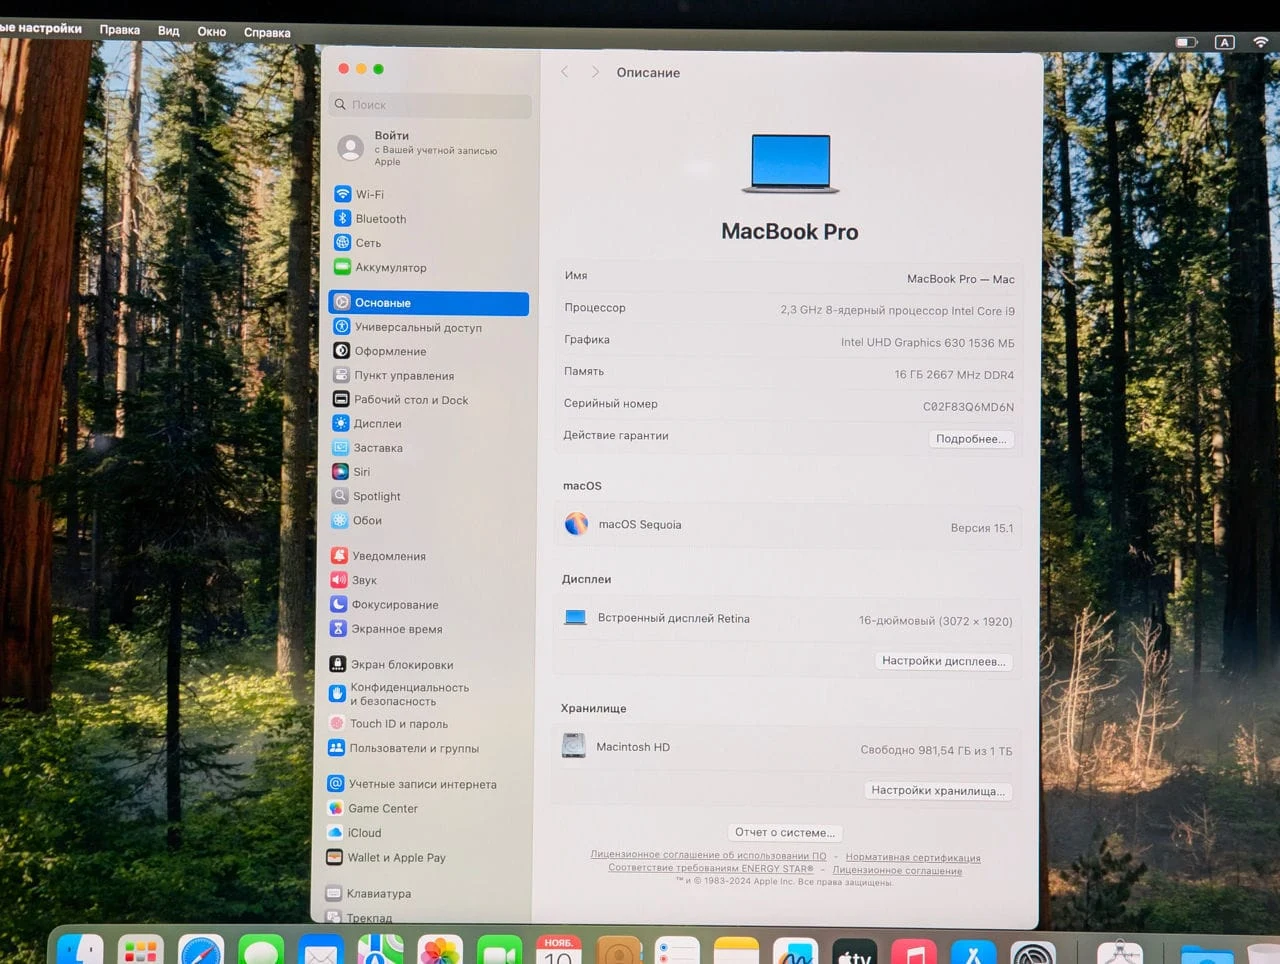Click Подробнее button for warranty
The image size is (1280, 964).
click(x=970, y=439)
